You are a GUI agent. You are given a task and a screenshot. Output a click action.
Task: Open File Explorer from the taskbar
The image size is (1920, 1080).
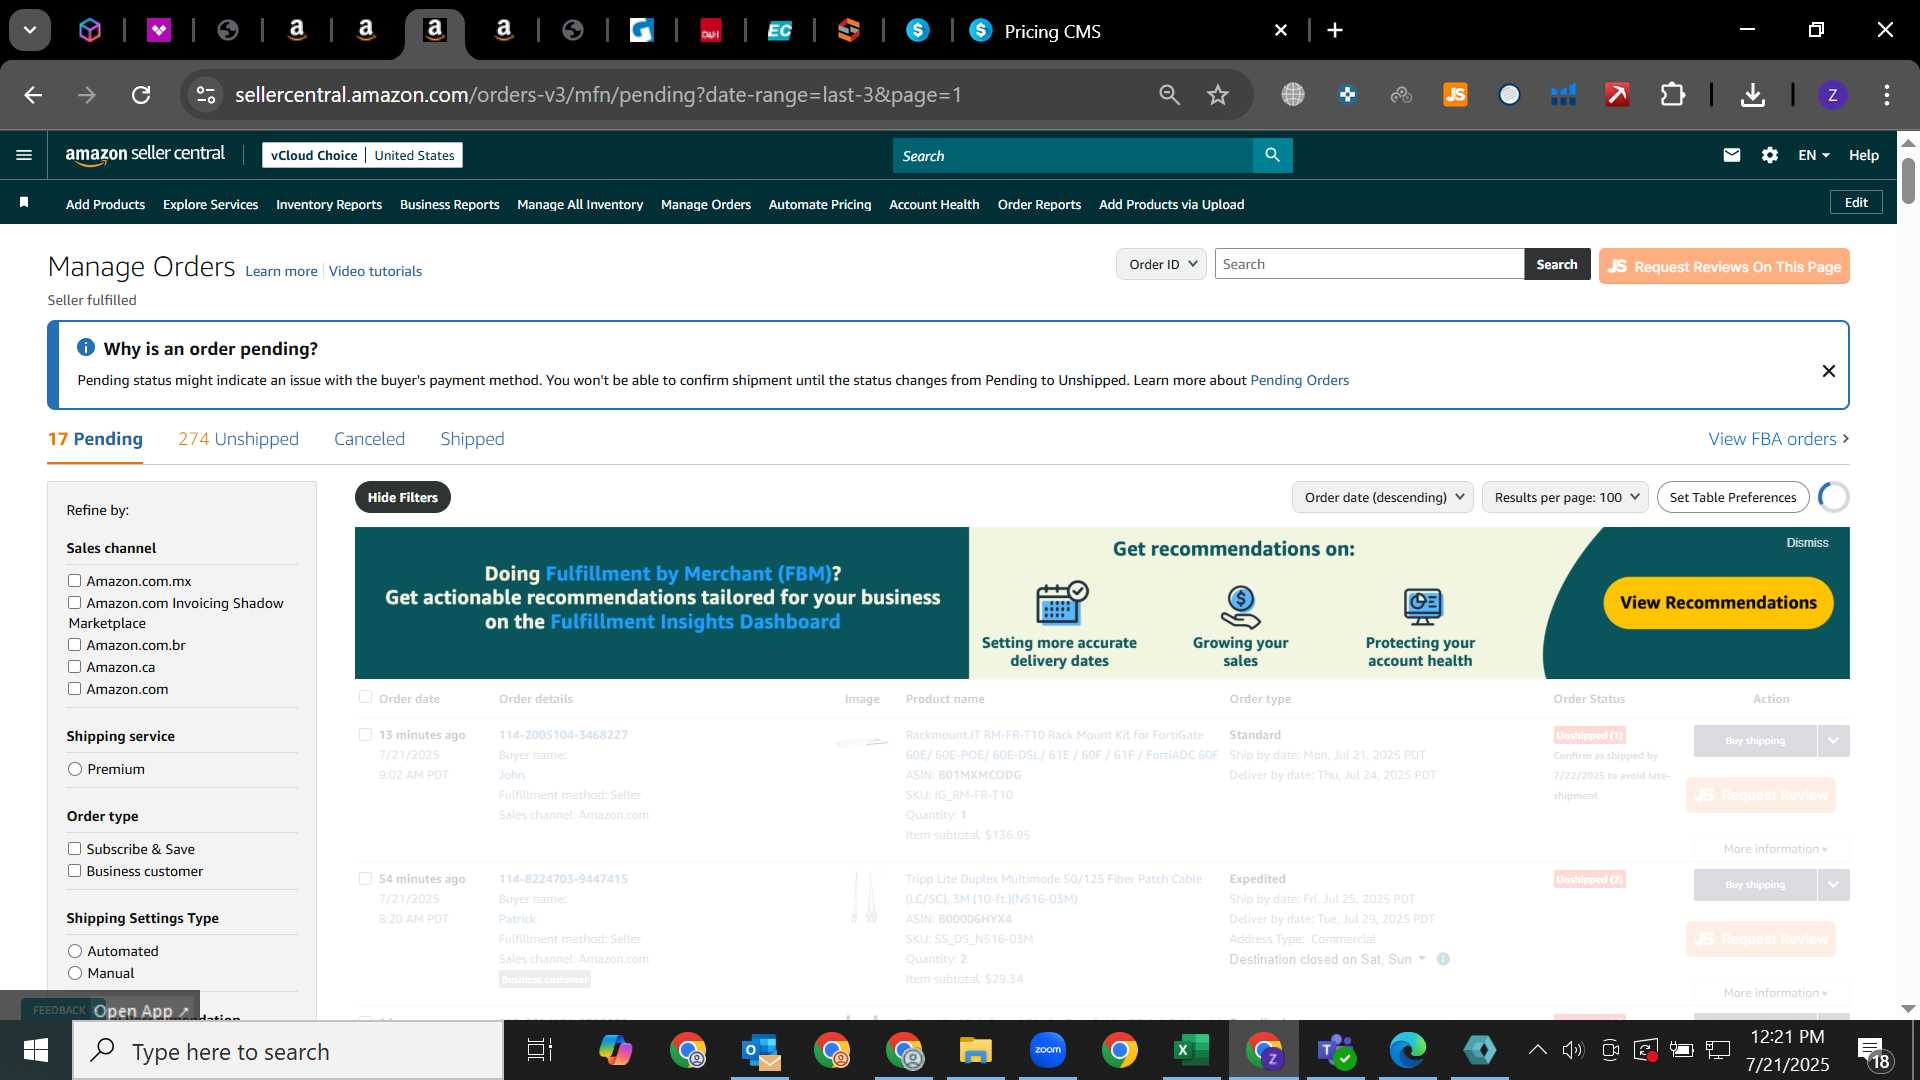coord(975,1050)
